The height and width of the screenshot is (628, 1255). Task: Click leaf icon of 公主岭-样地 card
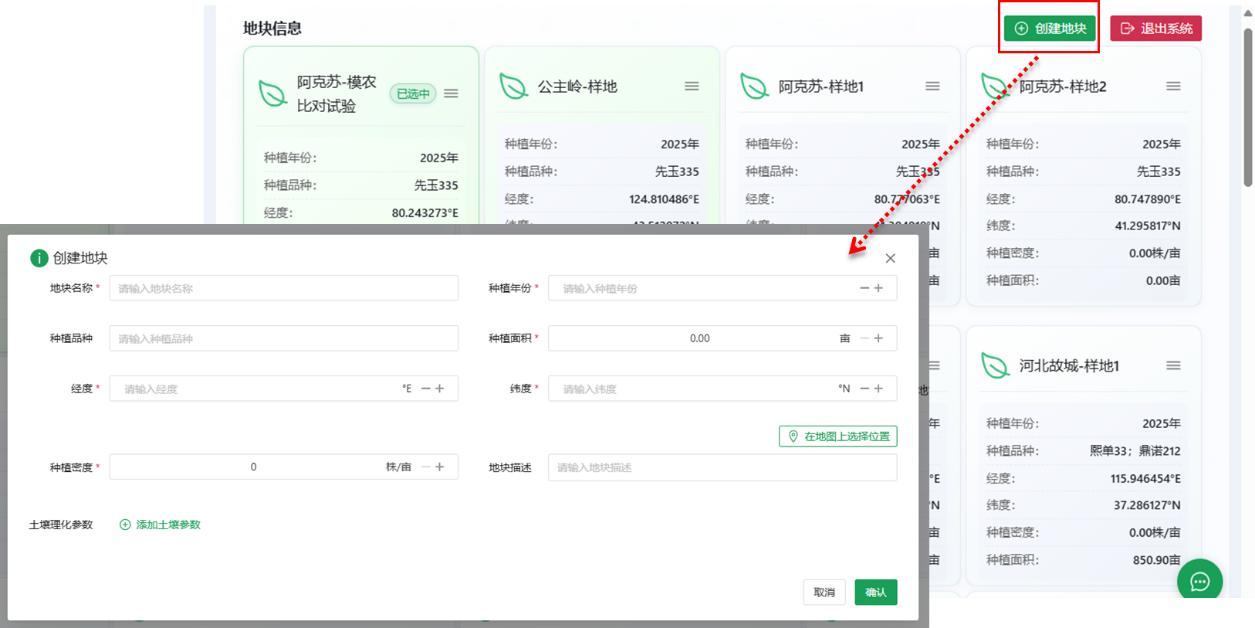click(514, 86)
